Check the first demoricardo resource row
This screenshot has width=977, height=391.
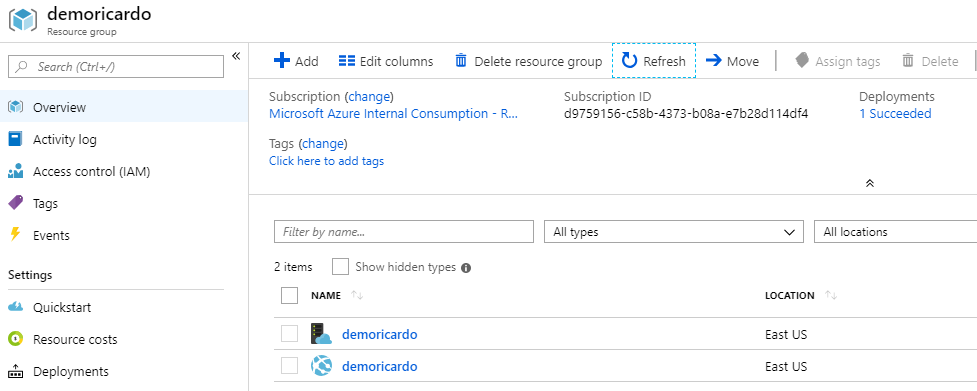(290, 334)
